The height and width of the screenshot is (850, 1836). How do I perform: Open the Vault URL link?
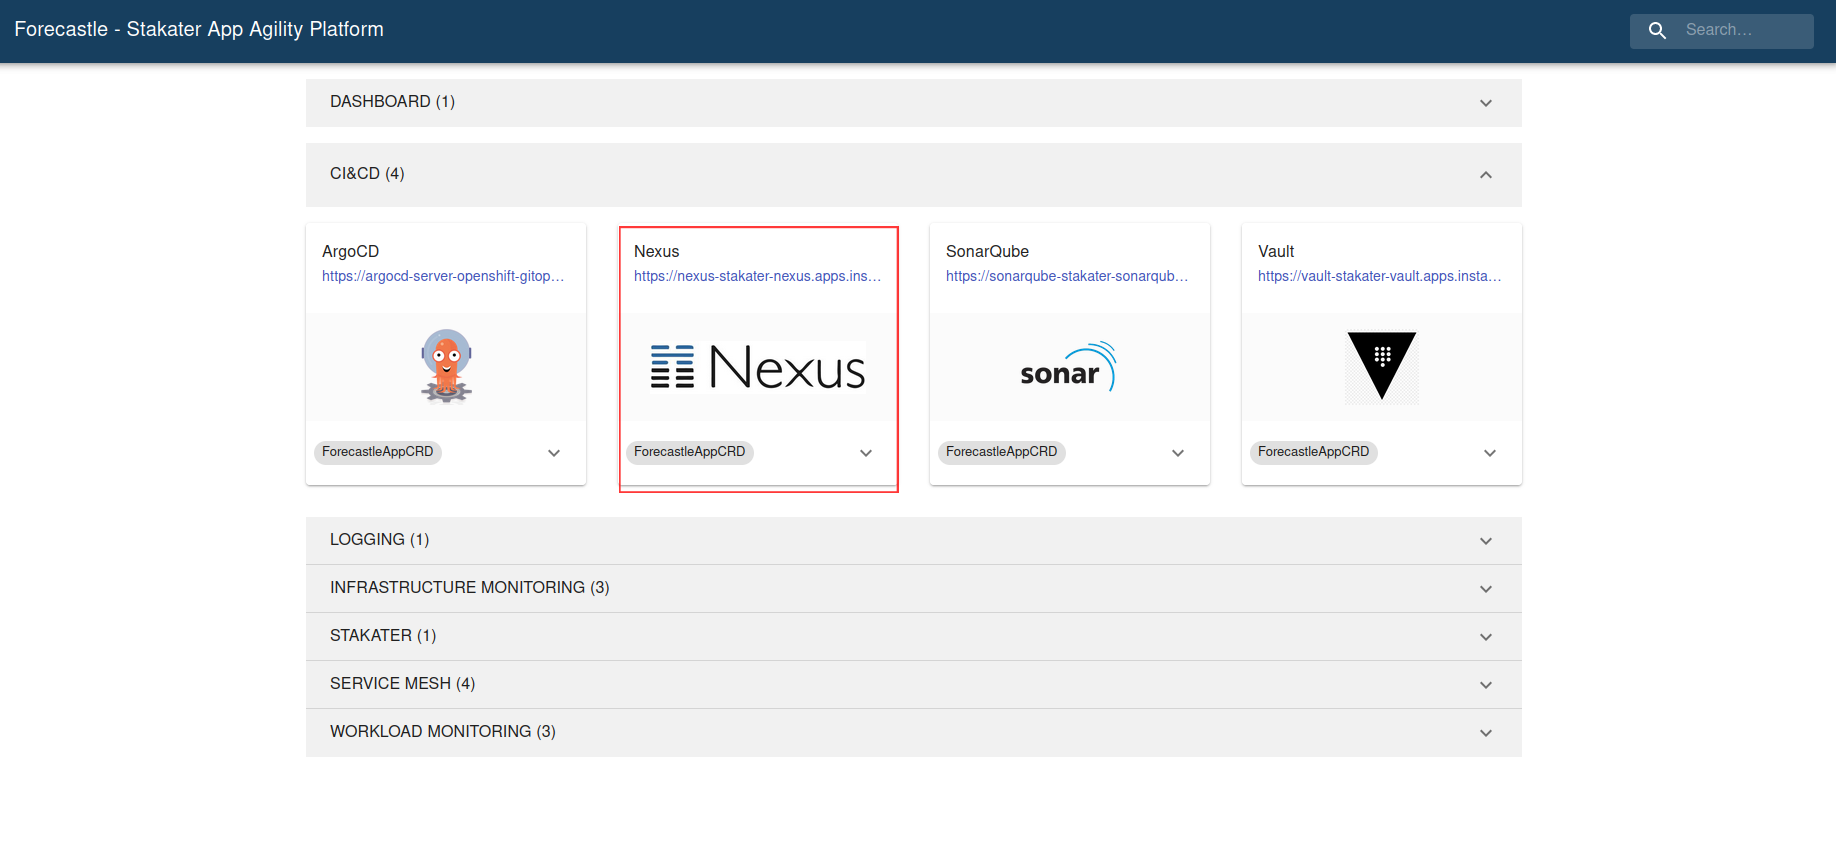click(x=1379, y=276)
